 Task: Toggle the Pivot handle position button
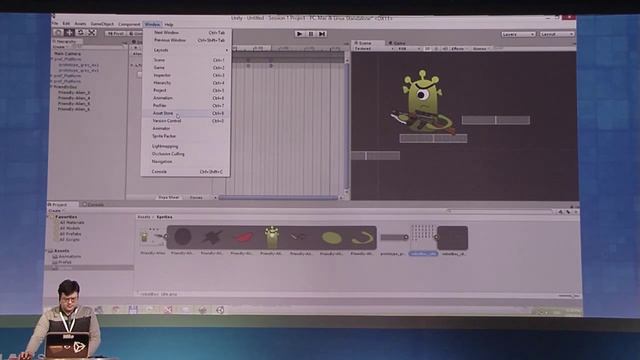pos(116,33)
